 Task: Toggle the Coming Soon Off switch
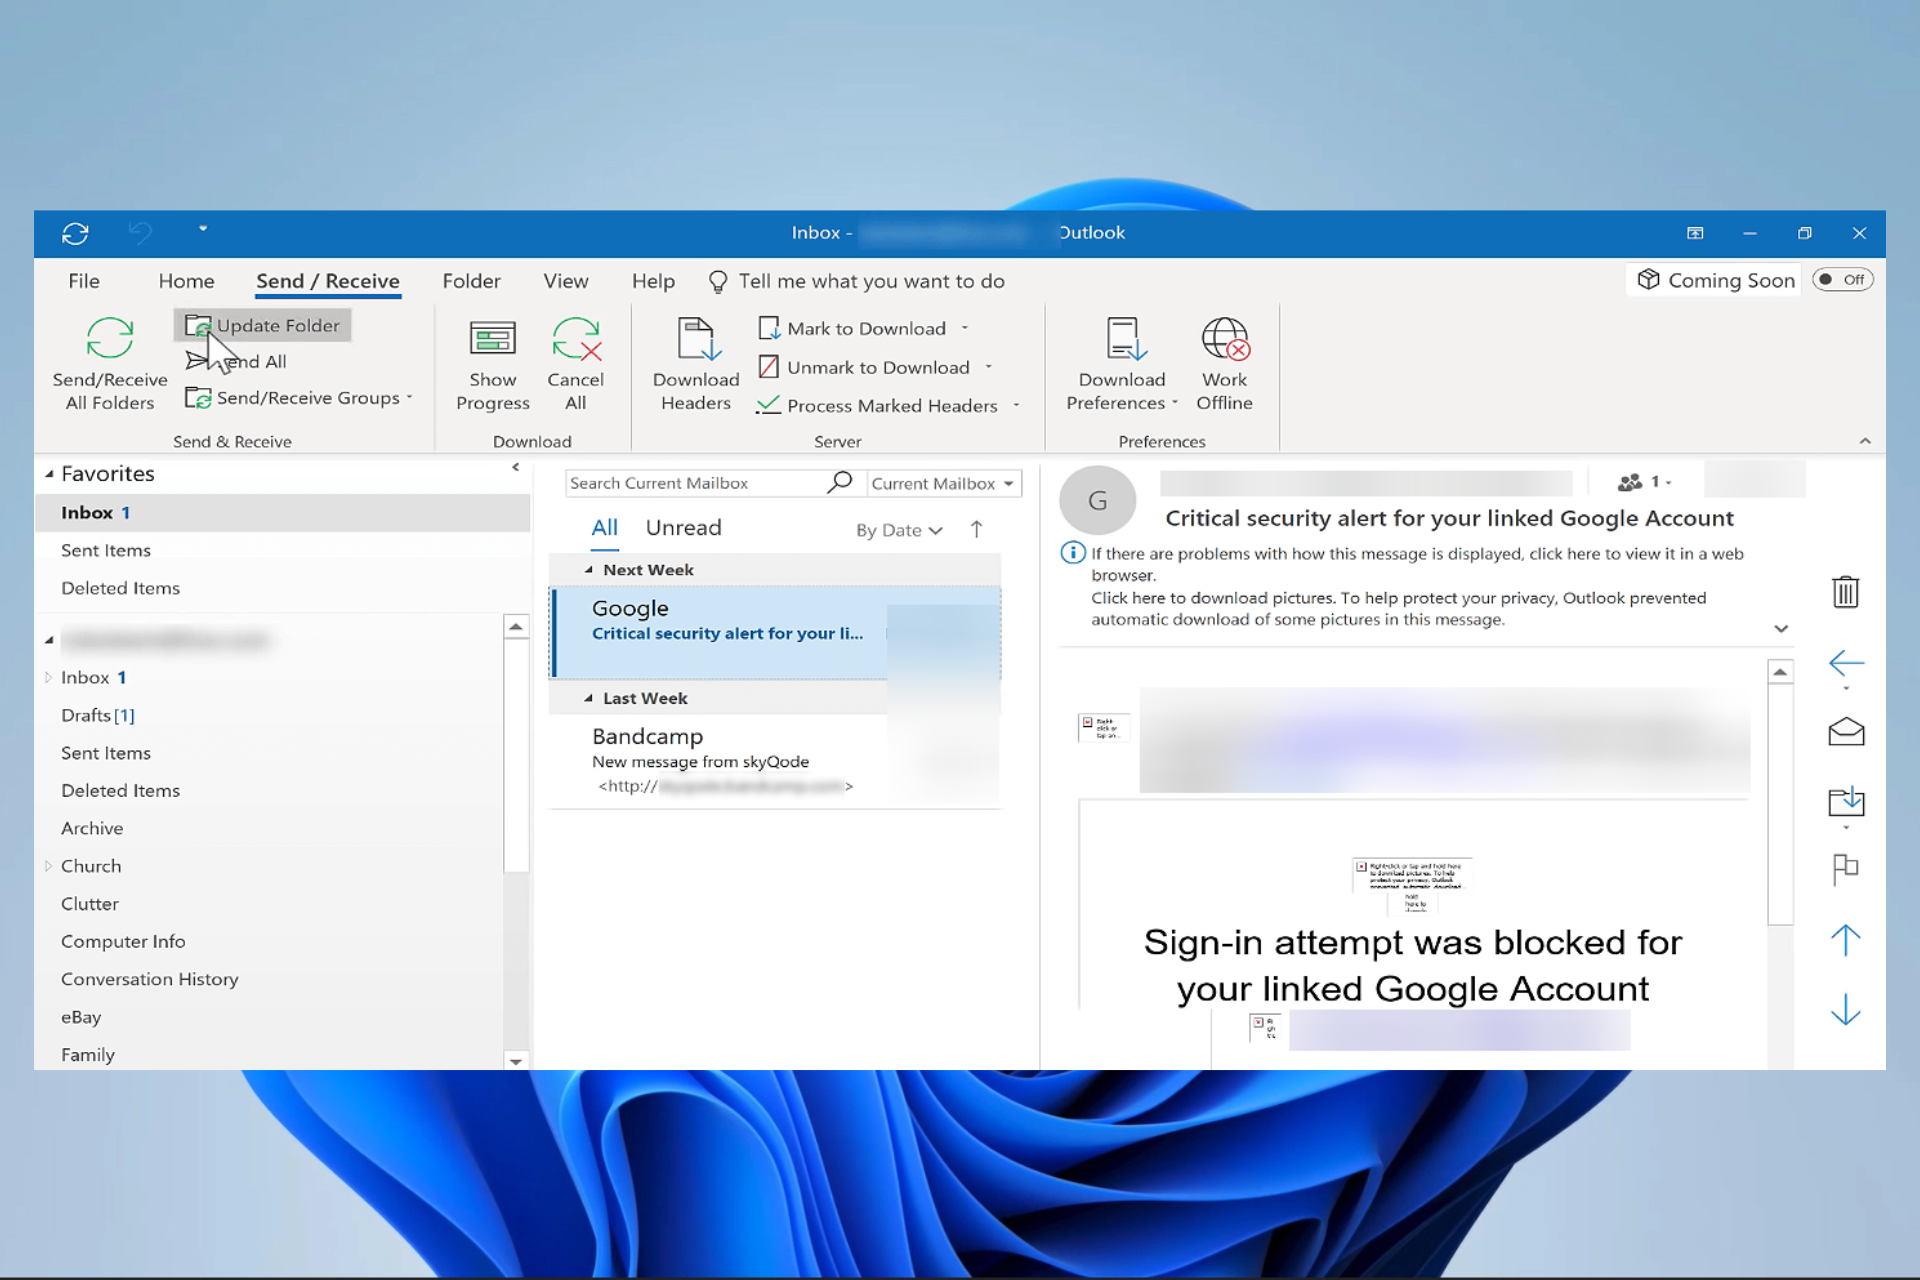click(x=1843, y=280)
